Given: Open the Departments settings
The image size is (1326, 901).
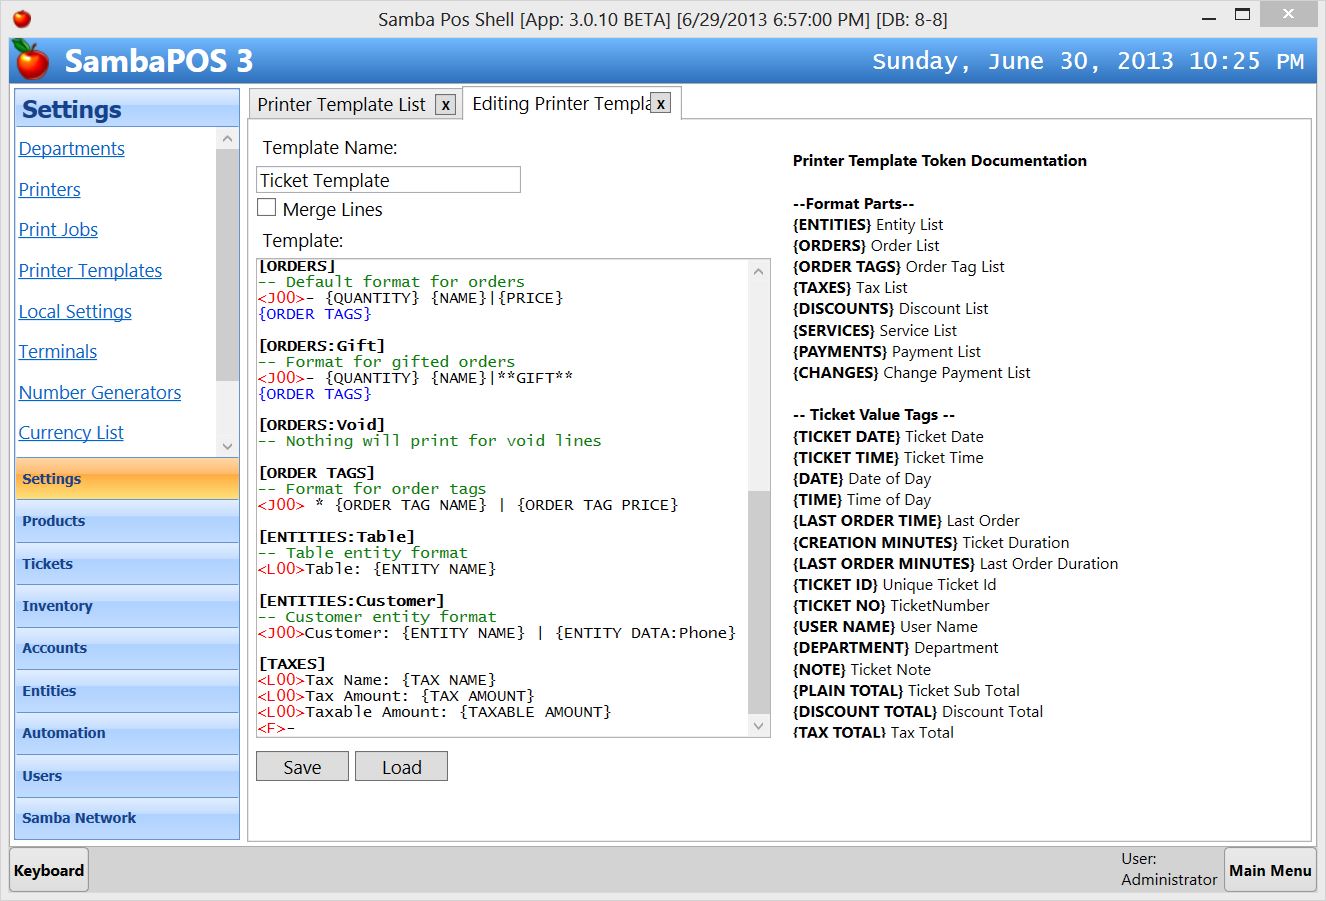Looking at the screenshot, I should pos(71,148).
